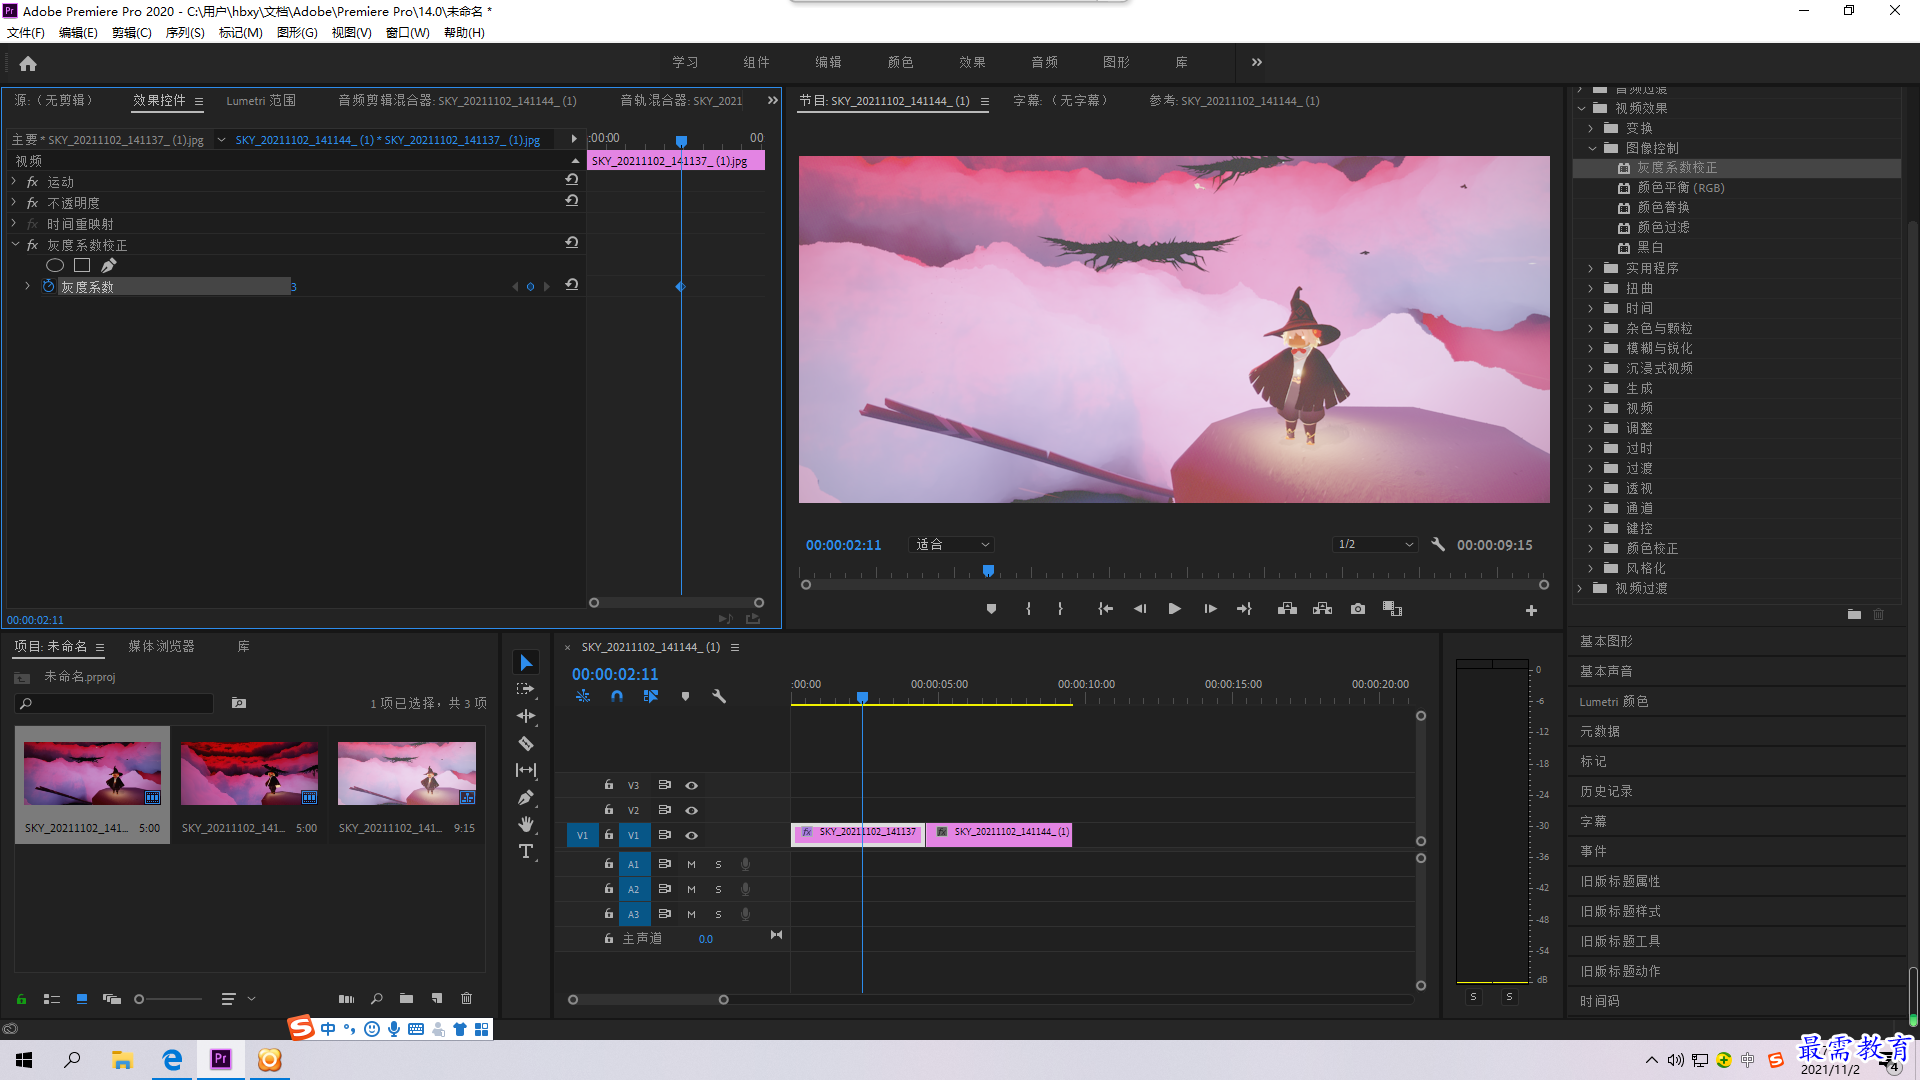The image size is (1920, 1080).
Task: Delete selected item via project trash icon
Action: 466,998
